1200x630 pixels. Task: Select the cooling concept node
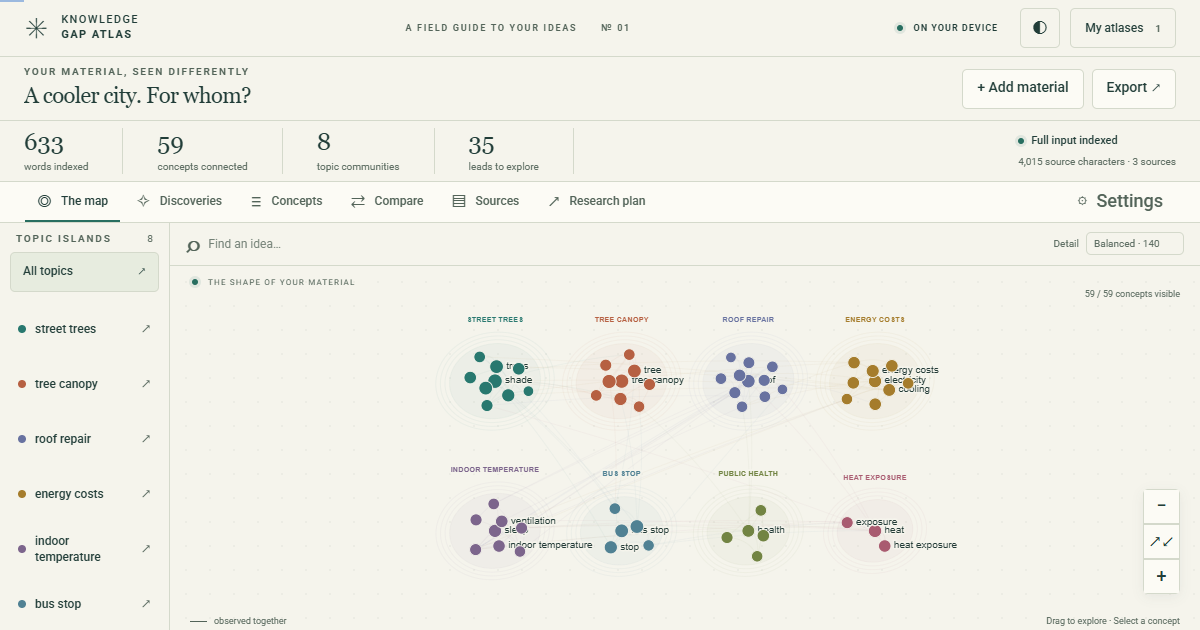pyautogui.click(x=889, y=390)
